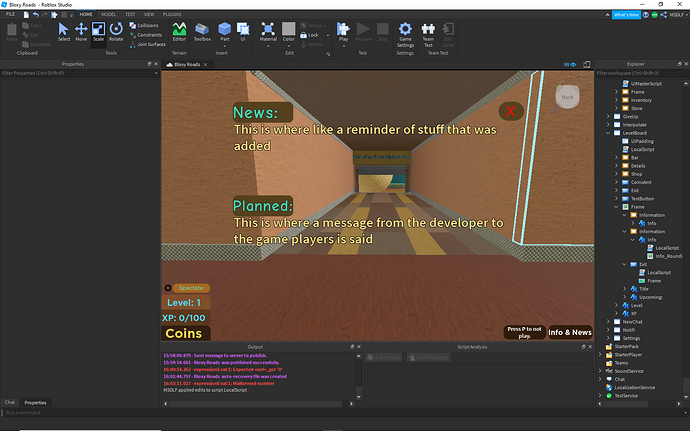The image size is (690, 431).
Task: Click the Play test icon
Action: click(343, 29)
